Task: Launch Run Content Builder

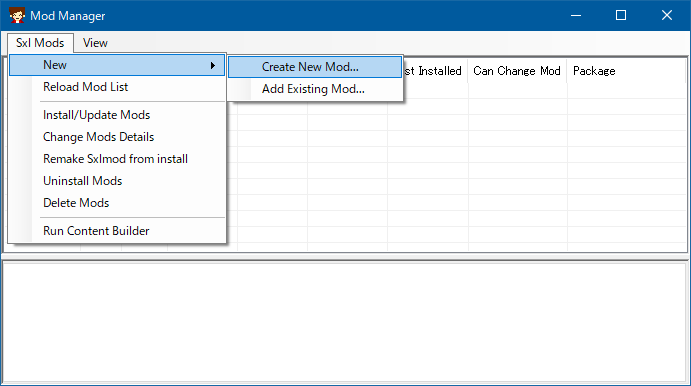Action: click(117, 231)
